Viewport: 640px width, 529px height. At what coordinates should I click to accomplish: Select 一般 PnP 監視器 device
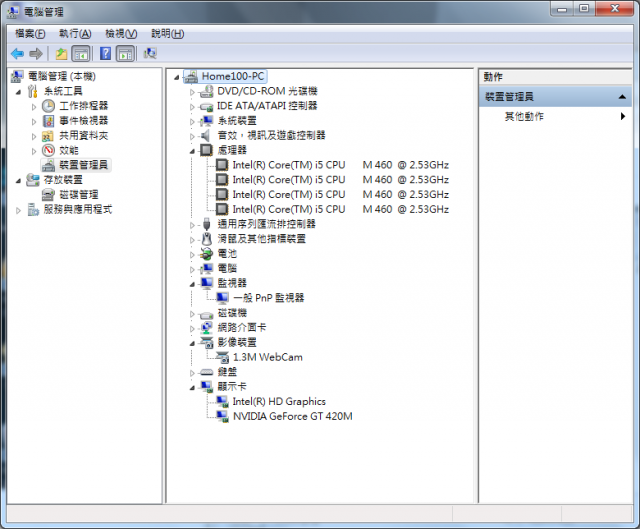(268, 298)
